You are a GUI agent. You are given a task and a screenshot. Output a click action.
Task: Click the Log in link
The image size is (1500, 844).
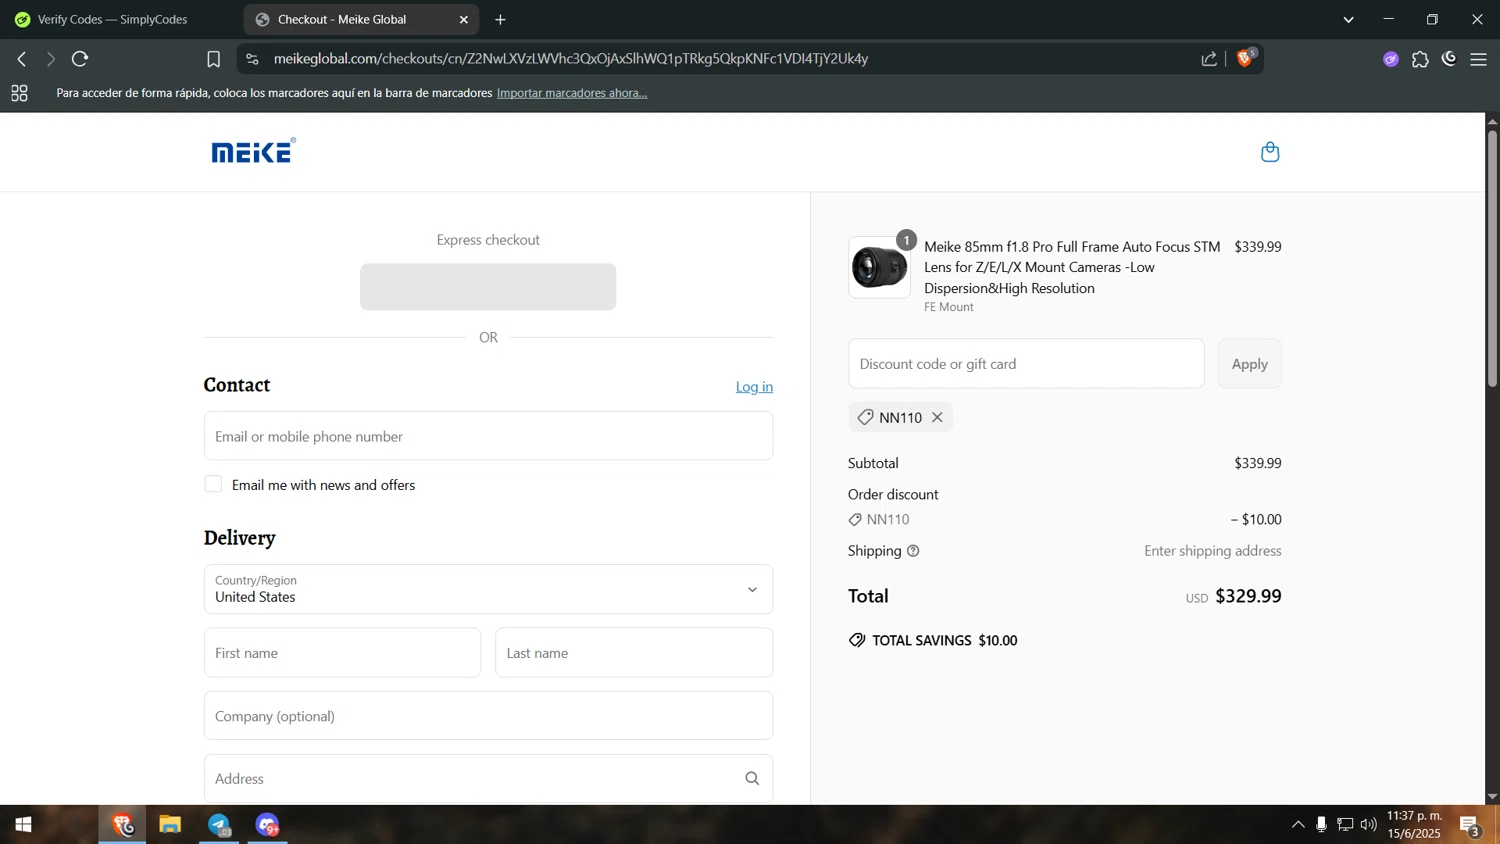[x=754, y=387]
